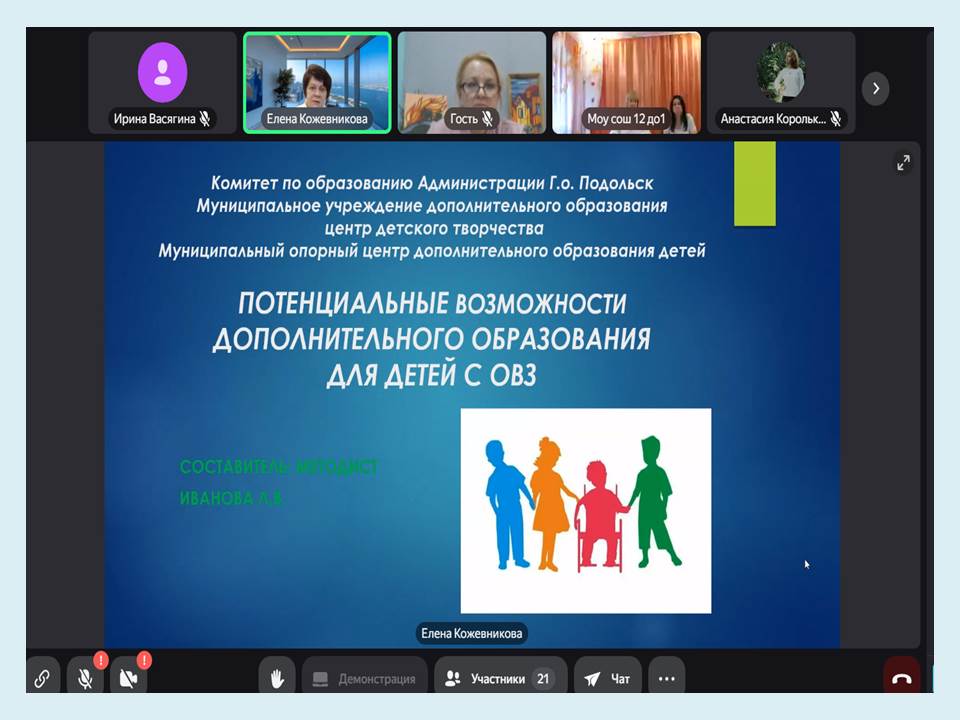Show next participants with right arrow

[876, 88]
